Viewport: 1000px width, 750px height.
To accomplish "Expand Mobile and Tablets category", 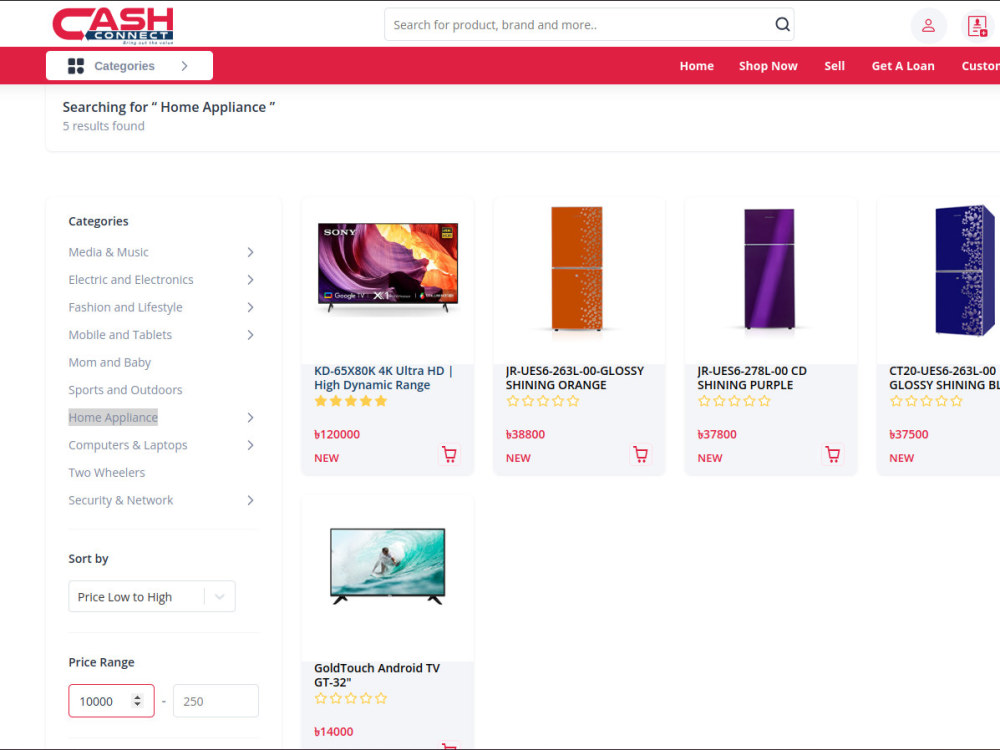I will [250, 335].
